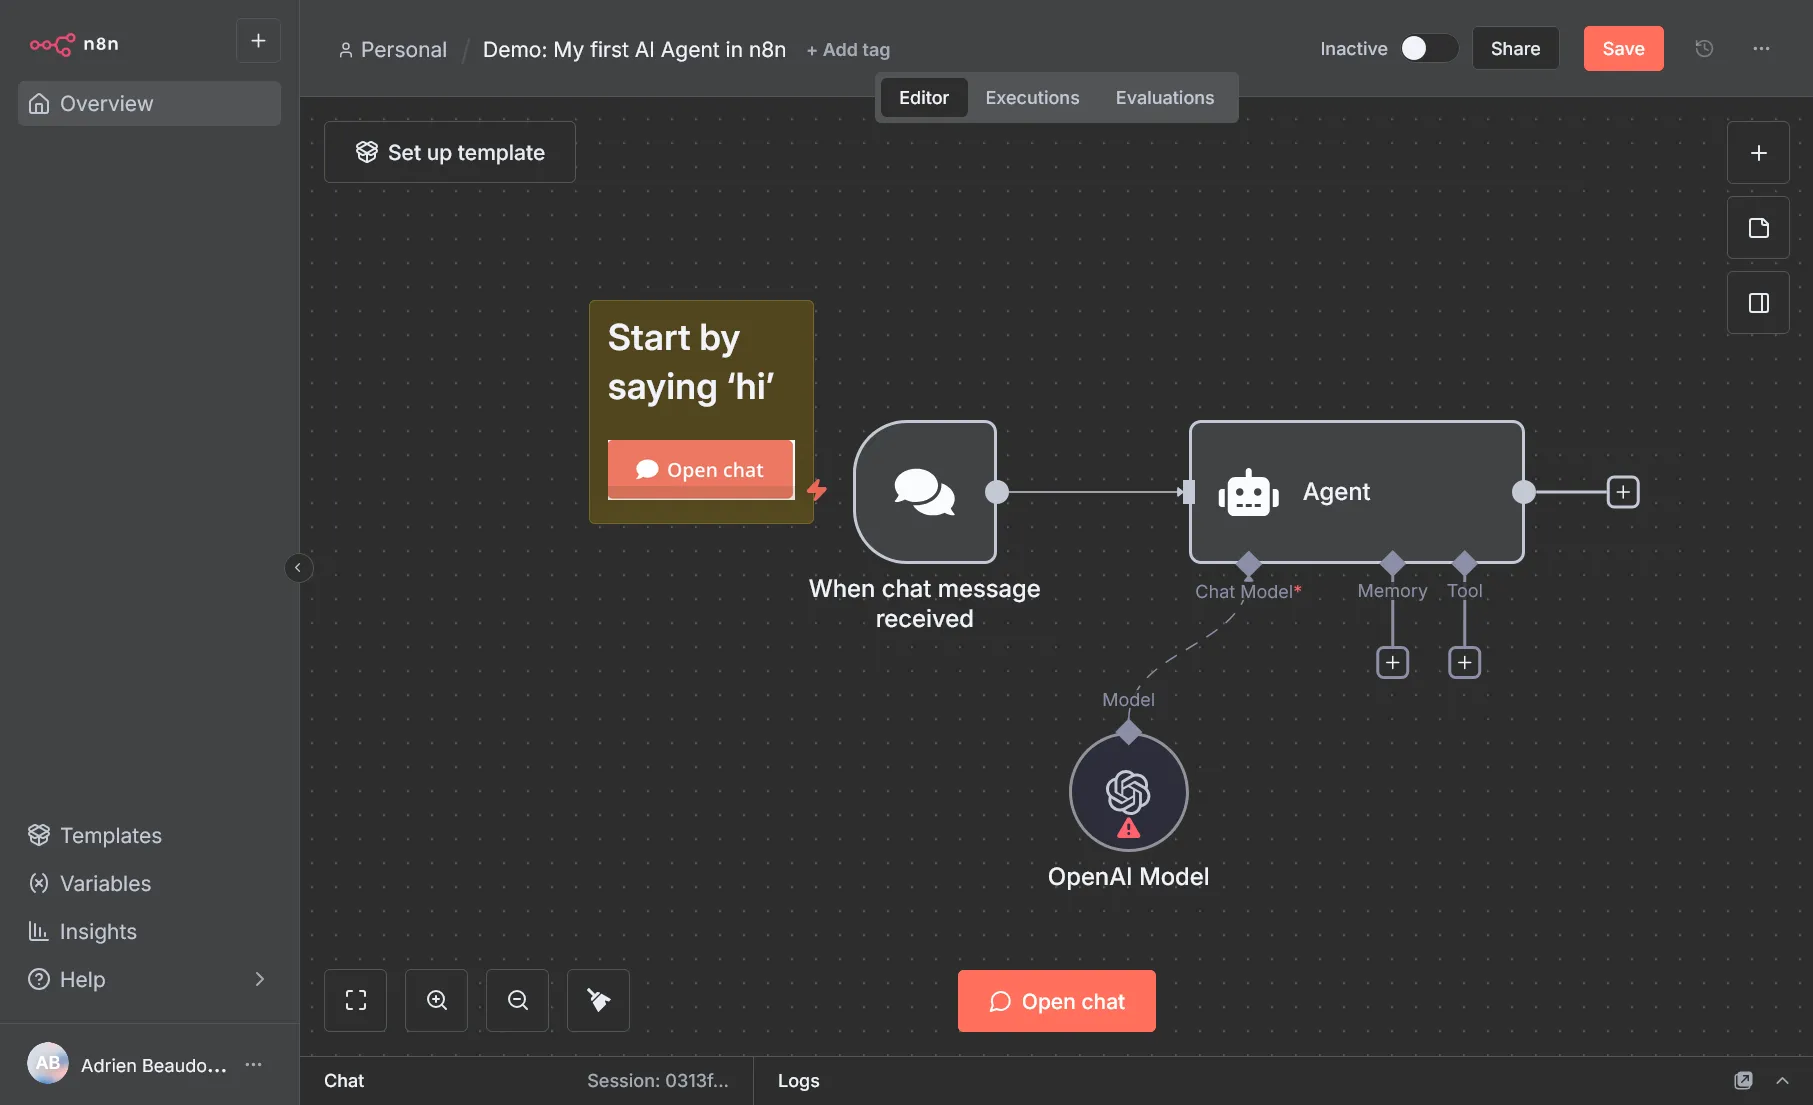Image resolution: width=1813 pixels, height=1105 pixels.
Task: Collapse the left sidebar with the chevron
Action: pos(298,568)
